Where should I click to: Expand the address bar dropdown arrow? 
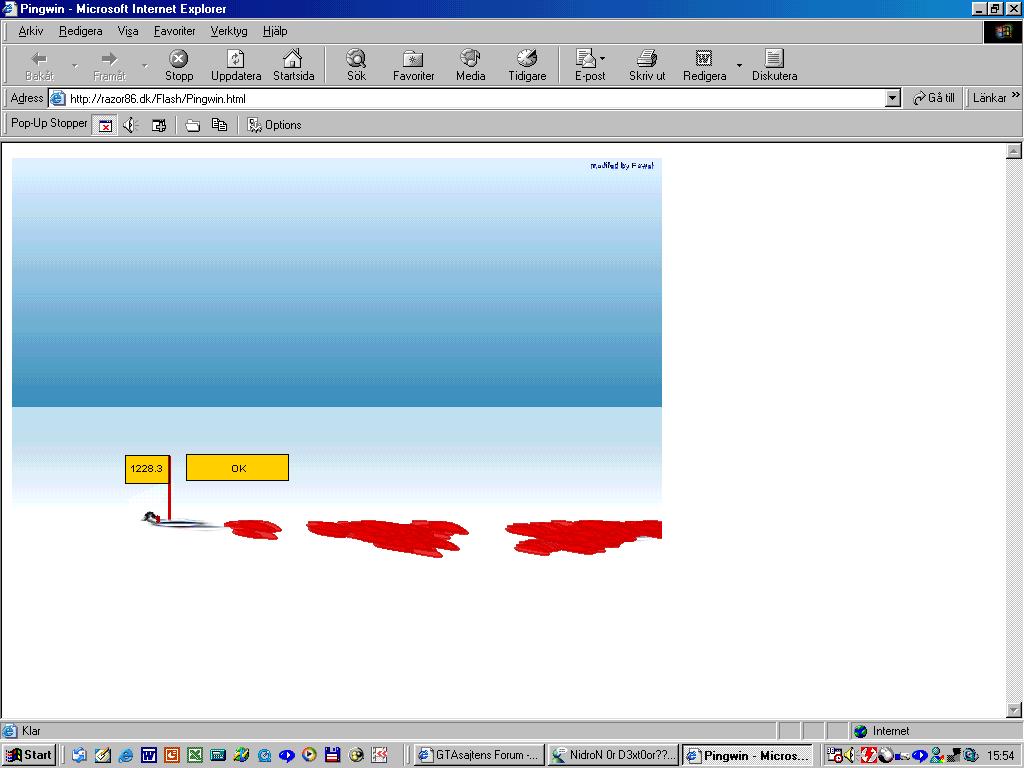pyautogui.click(x=893, y=99)
